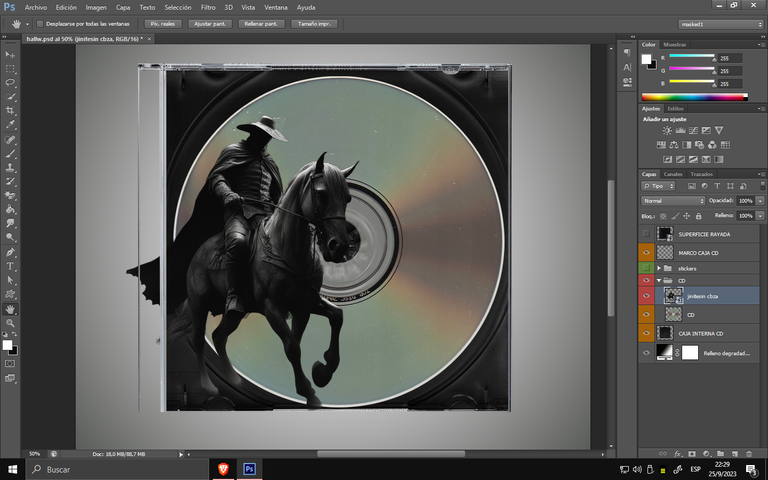The image size is (768, 480).
Task: Delete layer using trash icon
Action: [748, 454]
